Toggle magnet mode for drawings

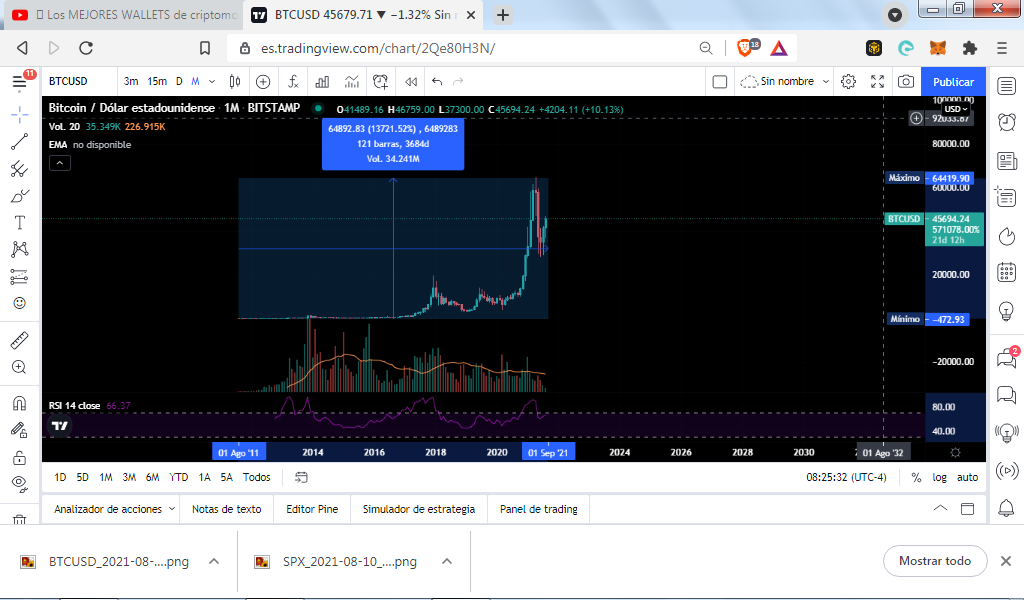[x=20, y=403]
